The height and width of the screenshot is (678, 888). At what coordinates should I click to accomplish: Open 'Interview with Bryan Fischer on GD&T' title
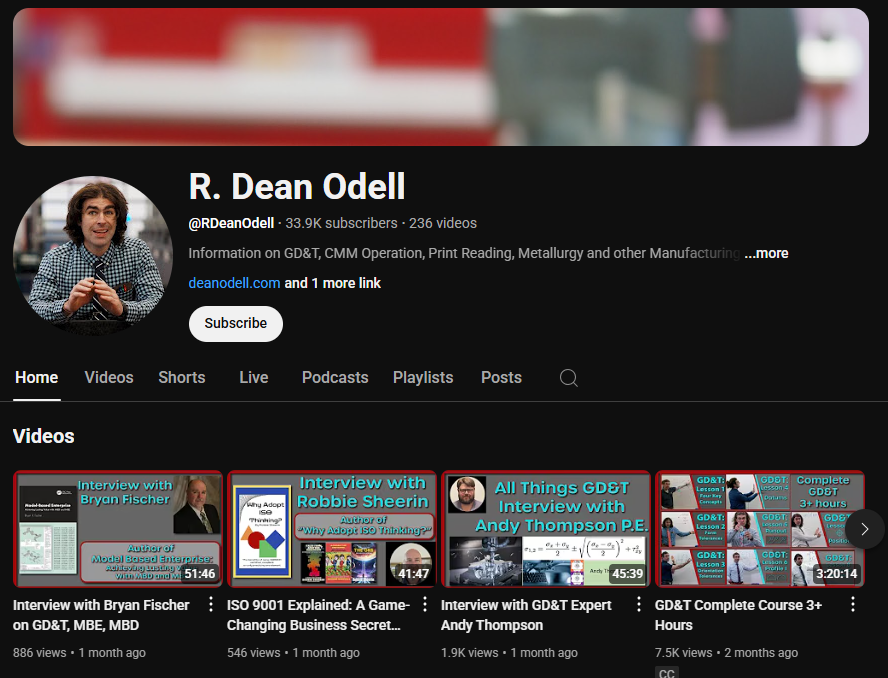click(x=101, y=615)
